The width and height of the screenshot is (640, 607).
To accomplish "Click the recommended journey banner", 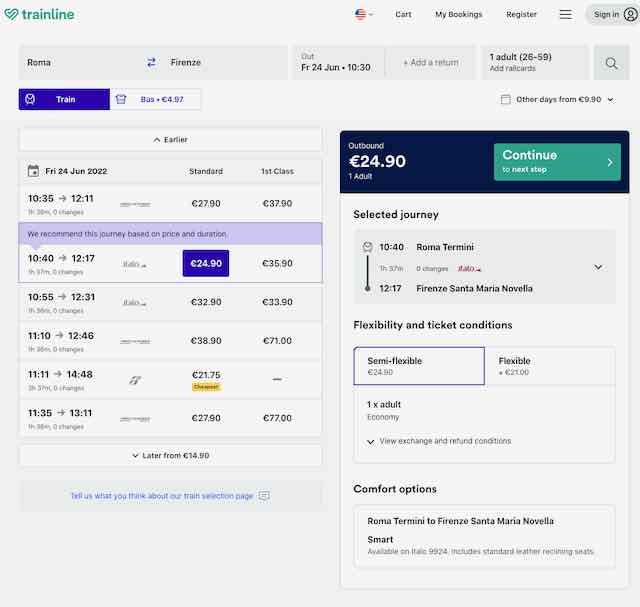I will (x=170, y=234).
